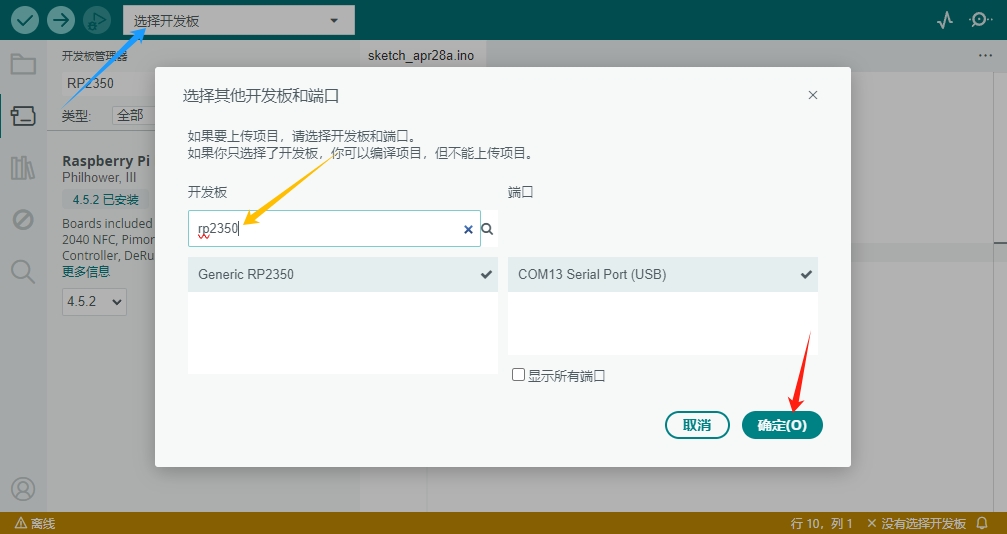Start the debugger with the play-bug icon
Screen dimensions: 1007x534
point(97,21)
